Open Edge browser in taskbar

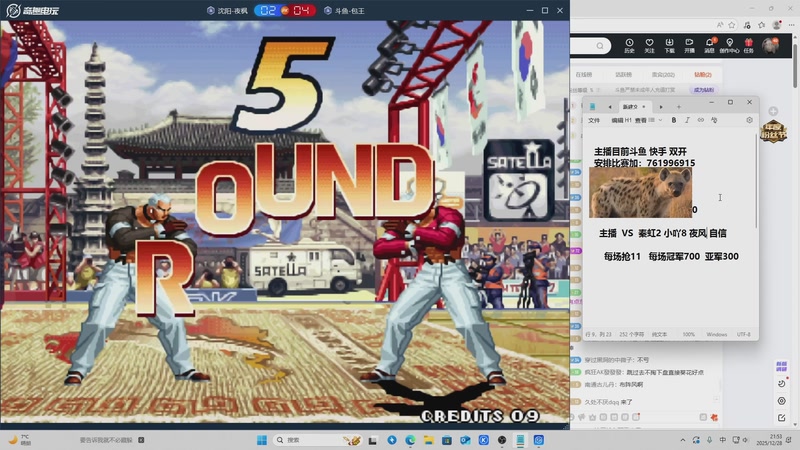point(410,440)
